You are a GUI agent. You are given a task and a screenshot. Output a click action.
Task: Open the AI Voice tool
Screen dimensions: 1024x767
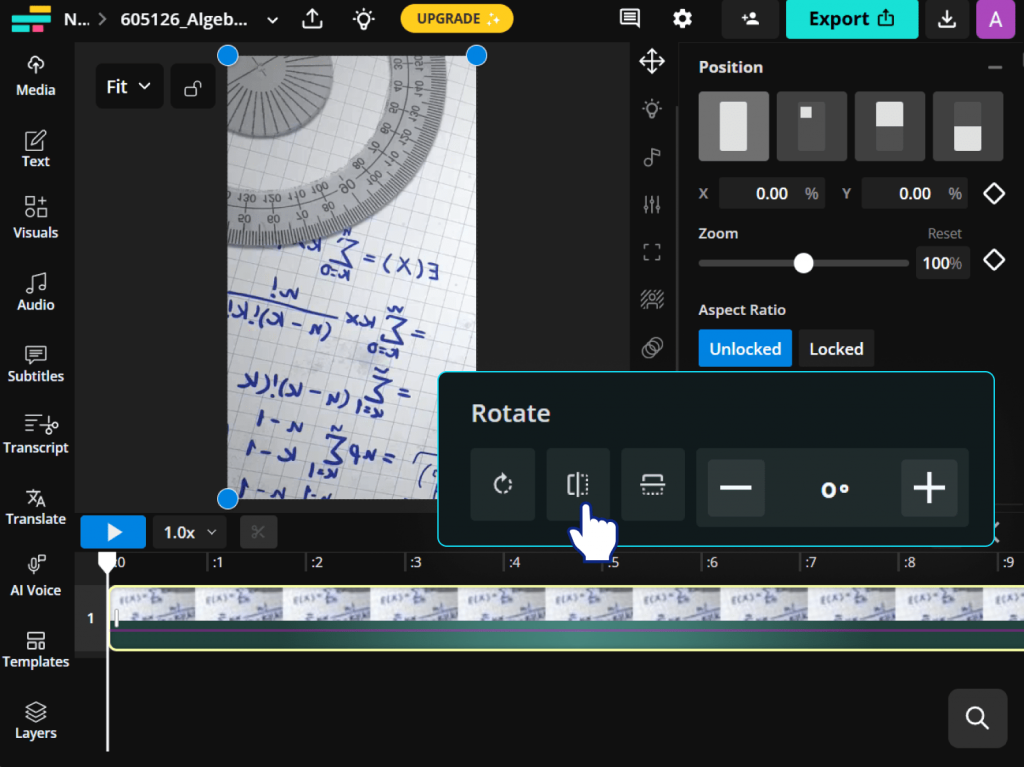click(x=36, y=577)
